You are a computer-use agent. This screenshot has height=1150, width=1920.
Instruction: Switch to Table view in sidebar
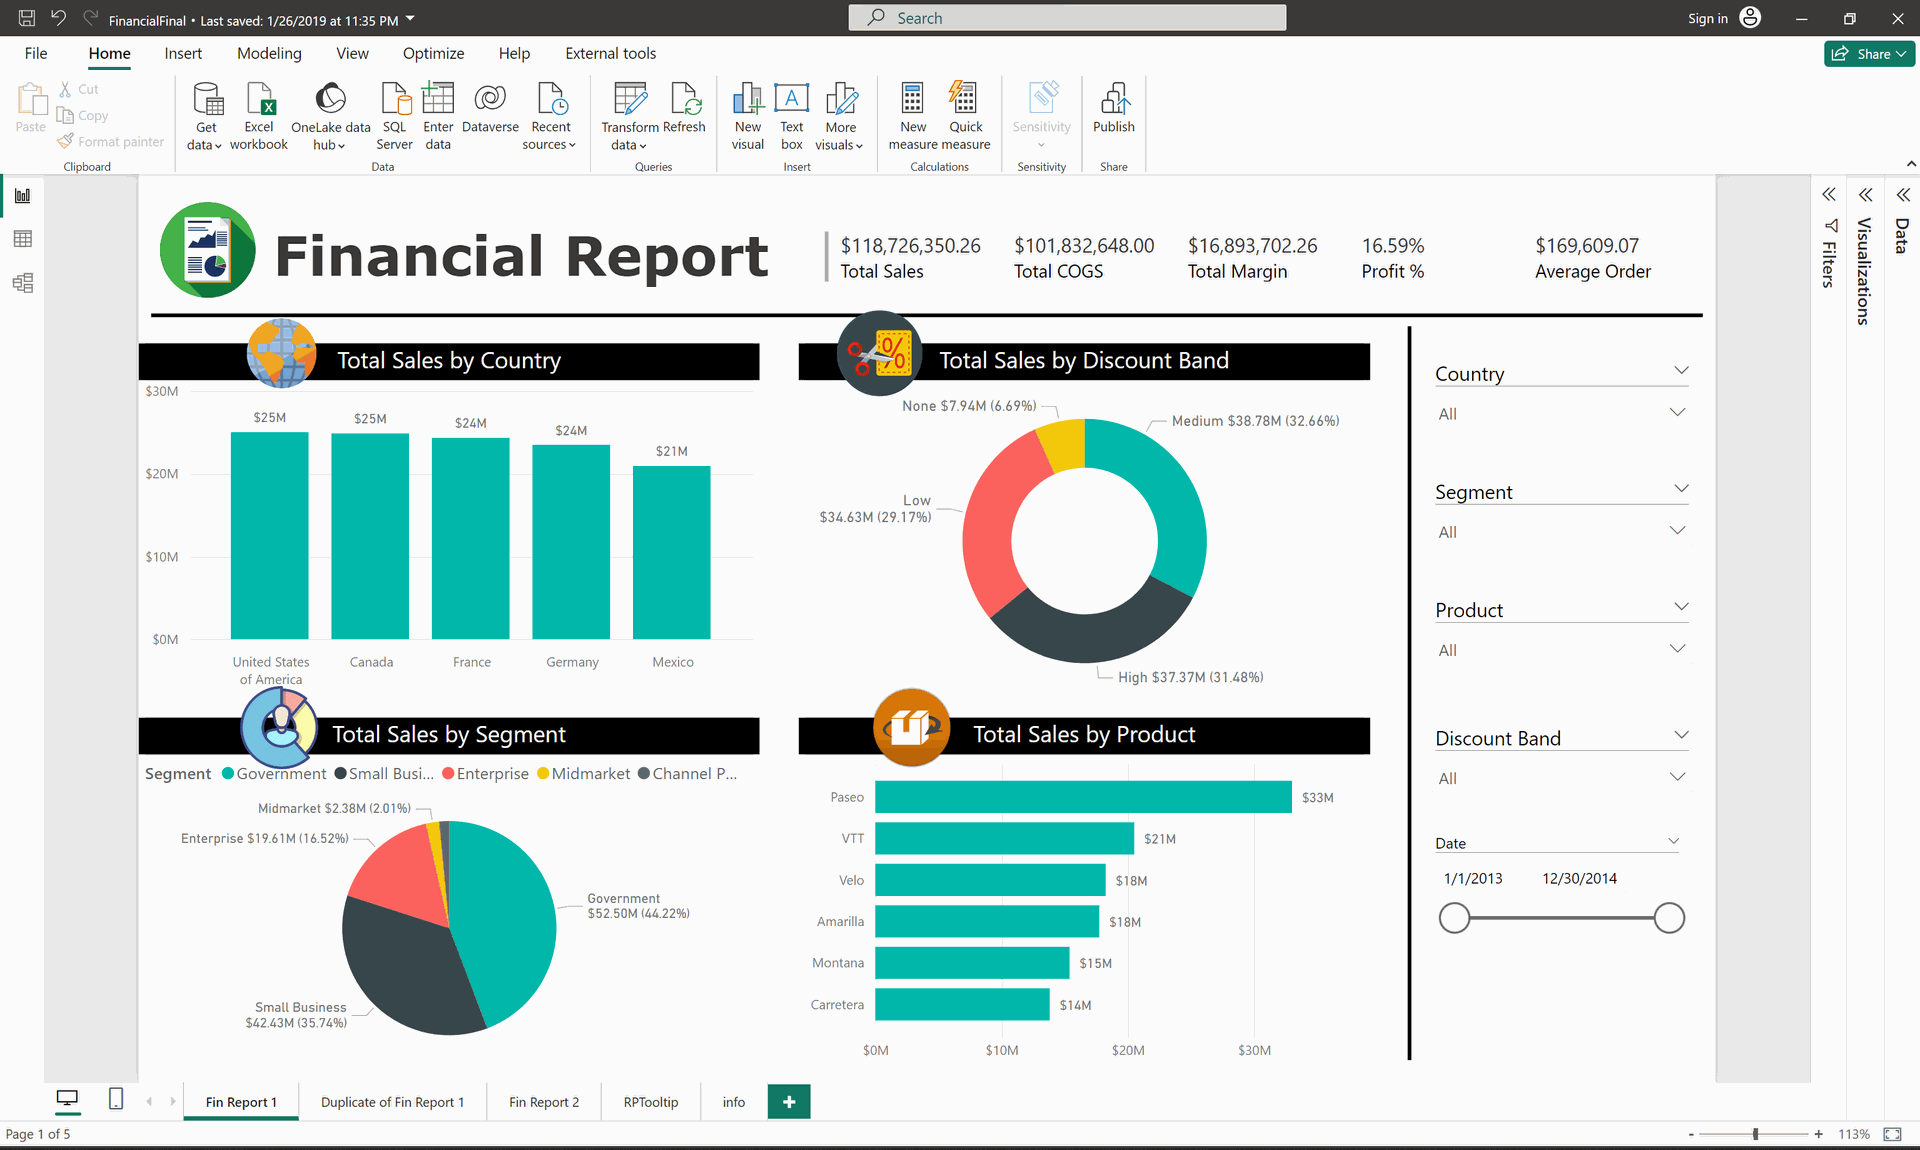tap(23, 239)
